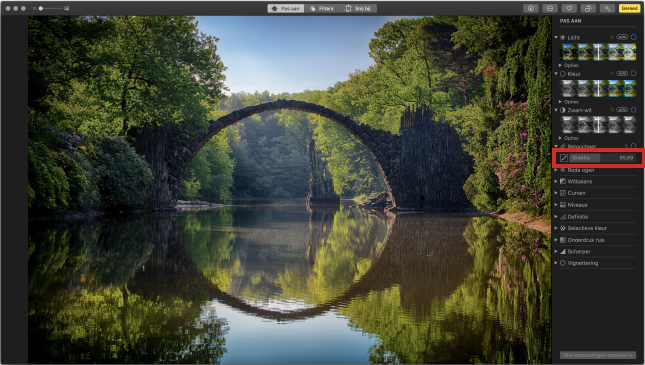Collapse the Kleur adjustment section

pyautogui.click(x=556, y=74)
